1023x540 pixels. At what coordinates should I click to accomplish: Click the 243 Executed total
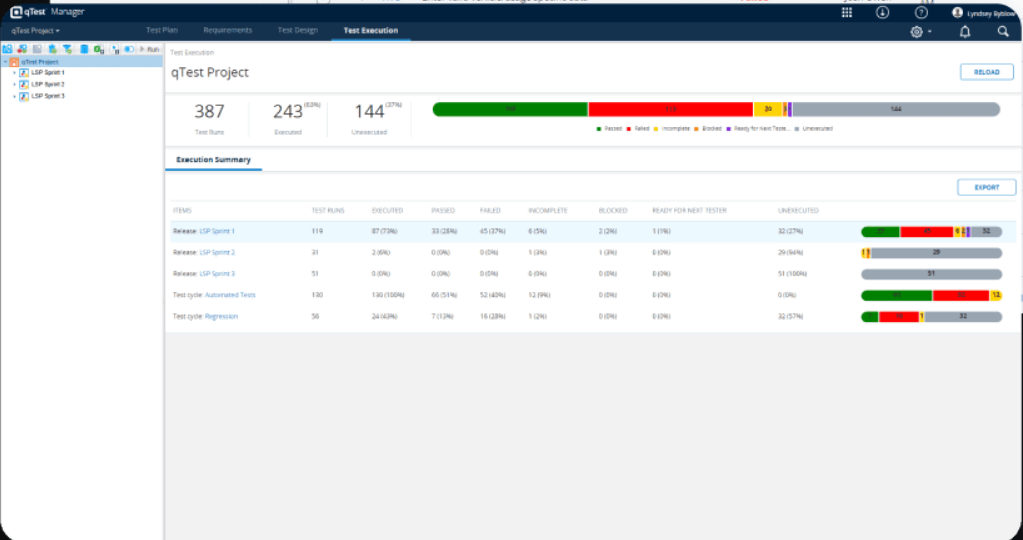tap(288, 112)
